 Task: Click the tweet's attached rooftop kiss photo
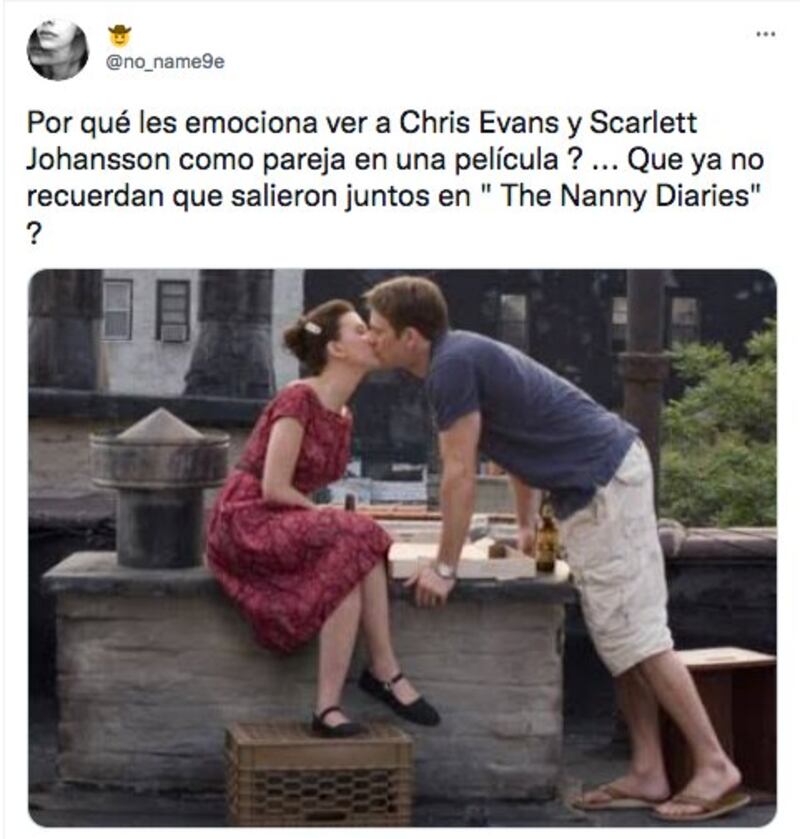402,548
